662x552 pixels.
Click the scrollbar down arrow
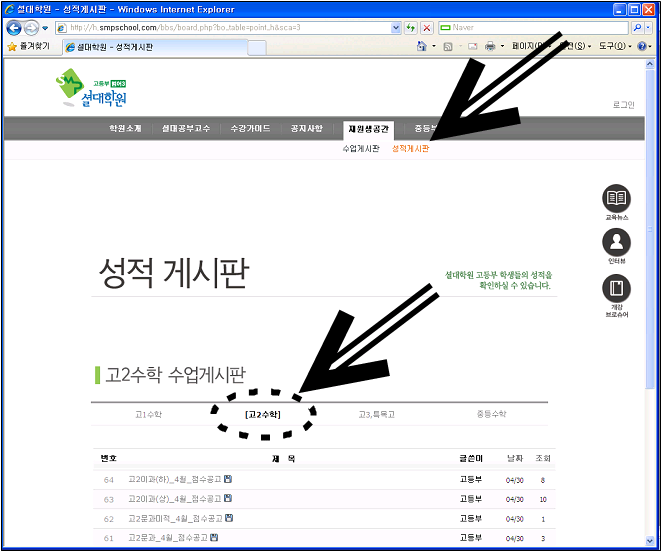[x=650, y=541]
